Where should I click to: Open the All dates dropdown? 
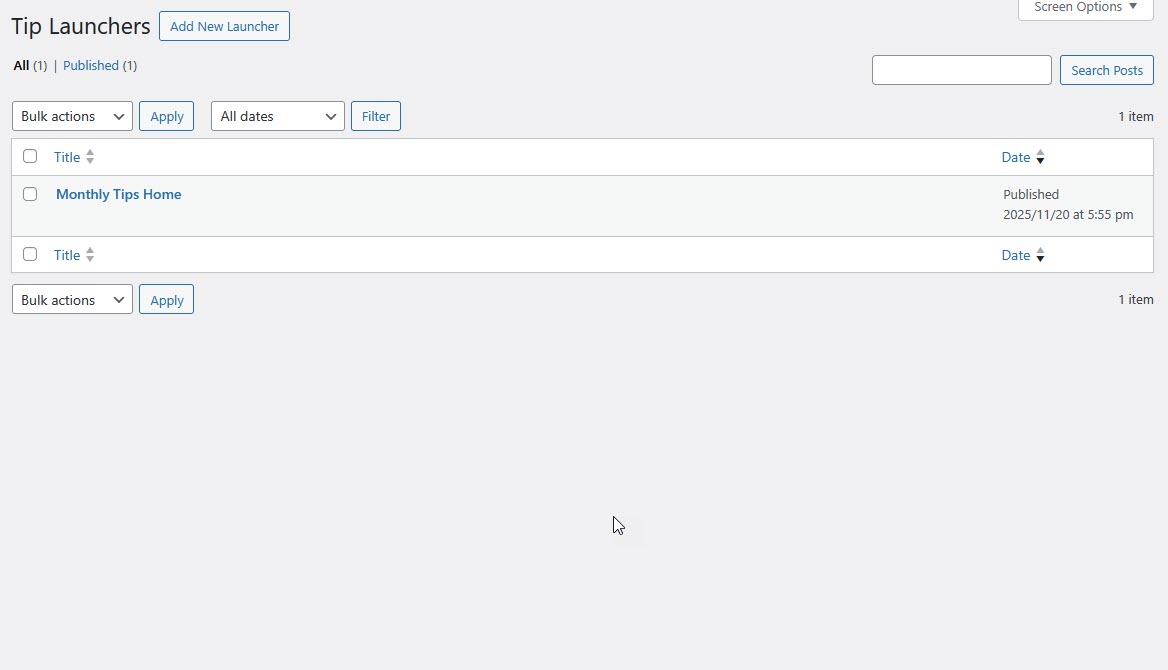pyautogui.click(x=277, y=116)
